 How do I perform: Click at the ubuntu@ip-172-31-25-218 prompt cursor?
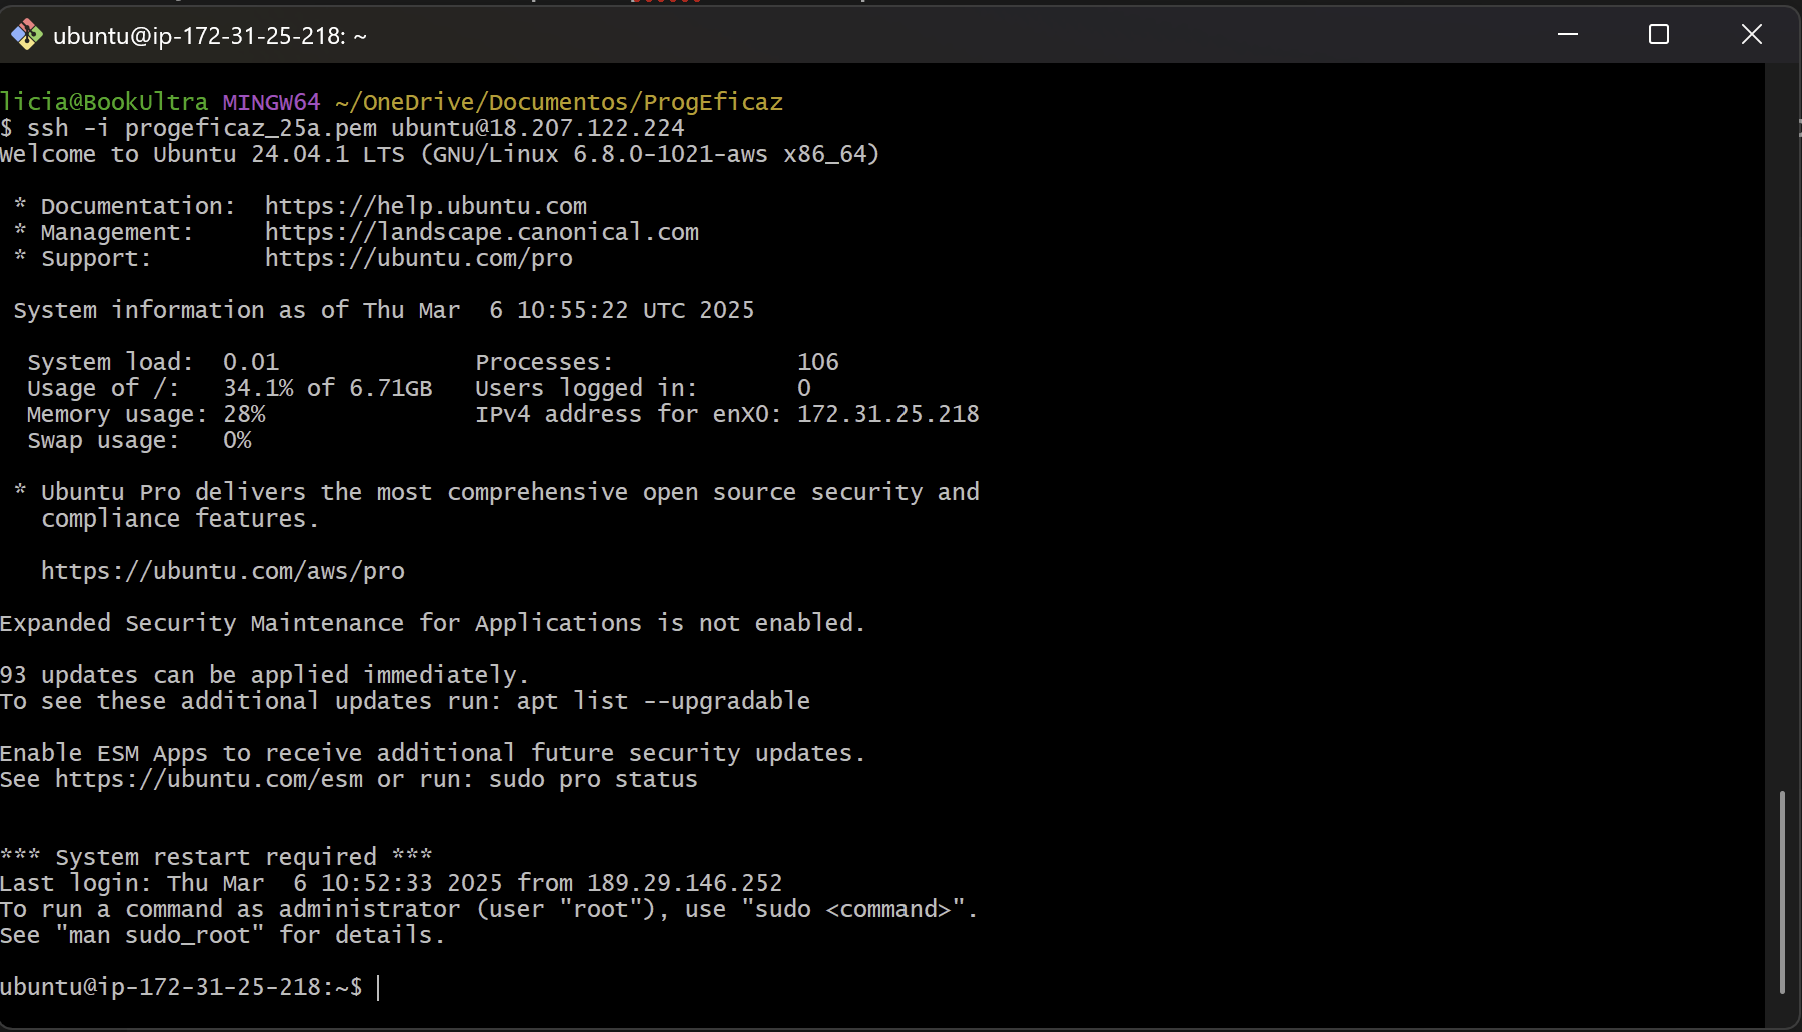[379, 987]
